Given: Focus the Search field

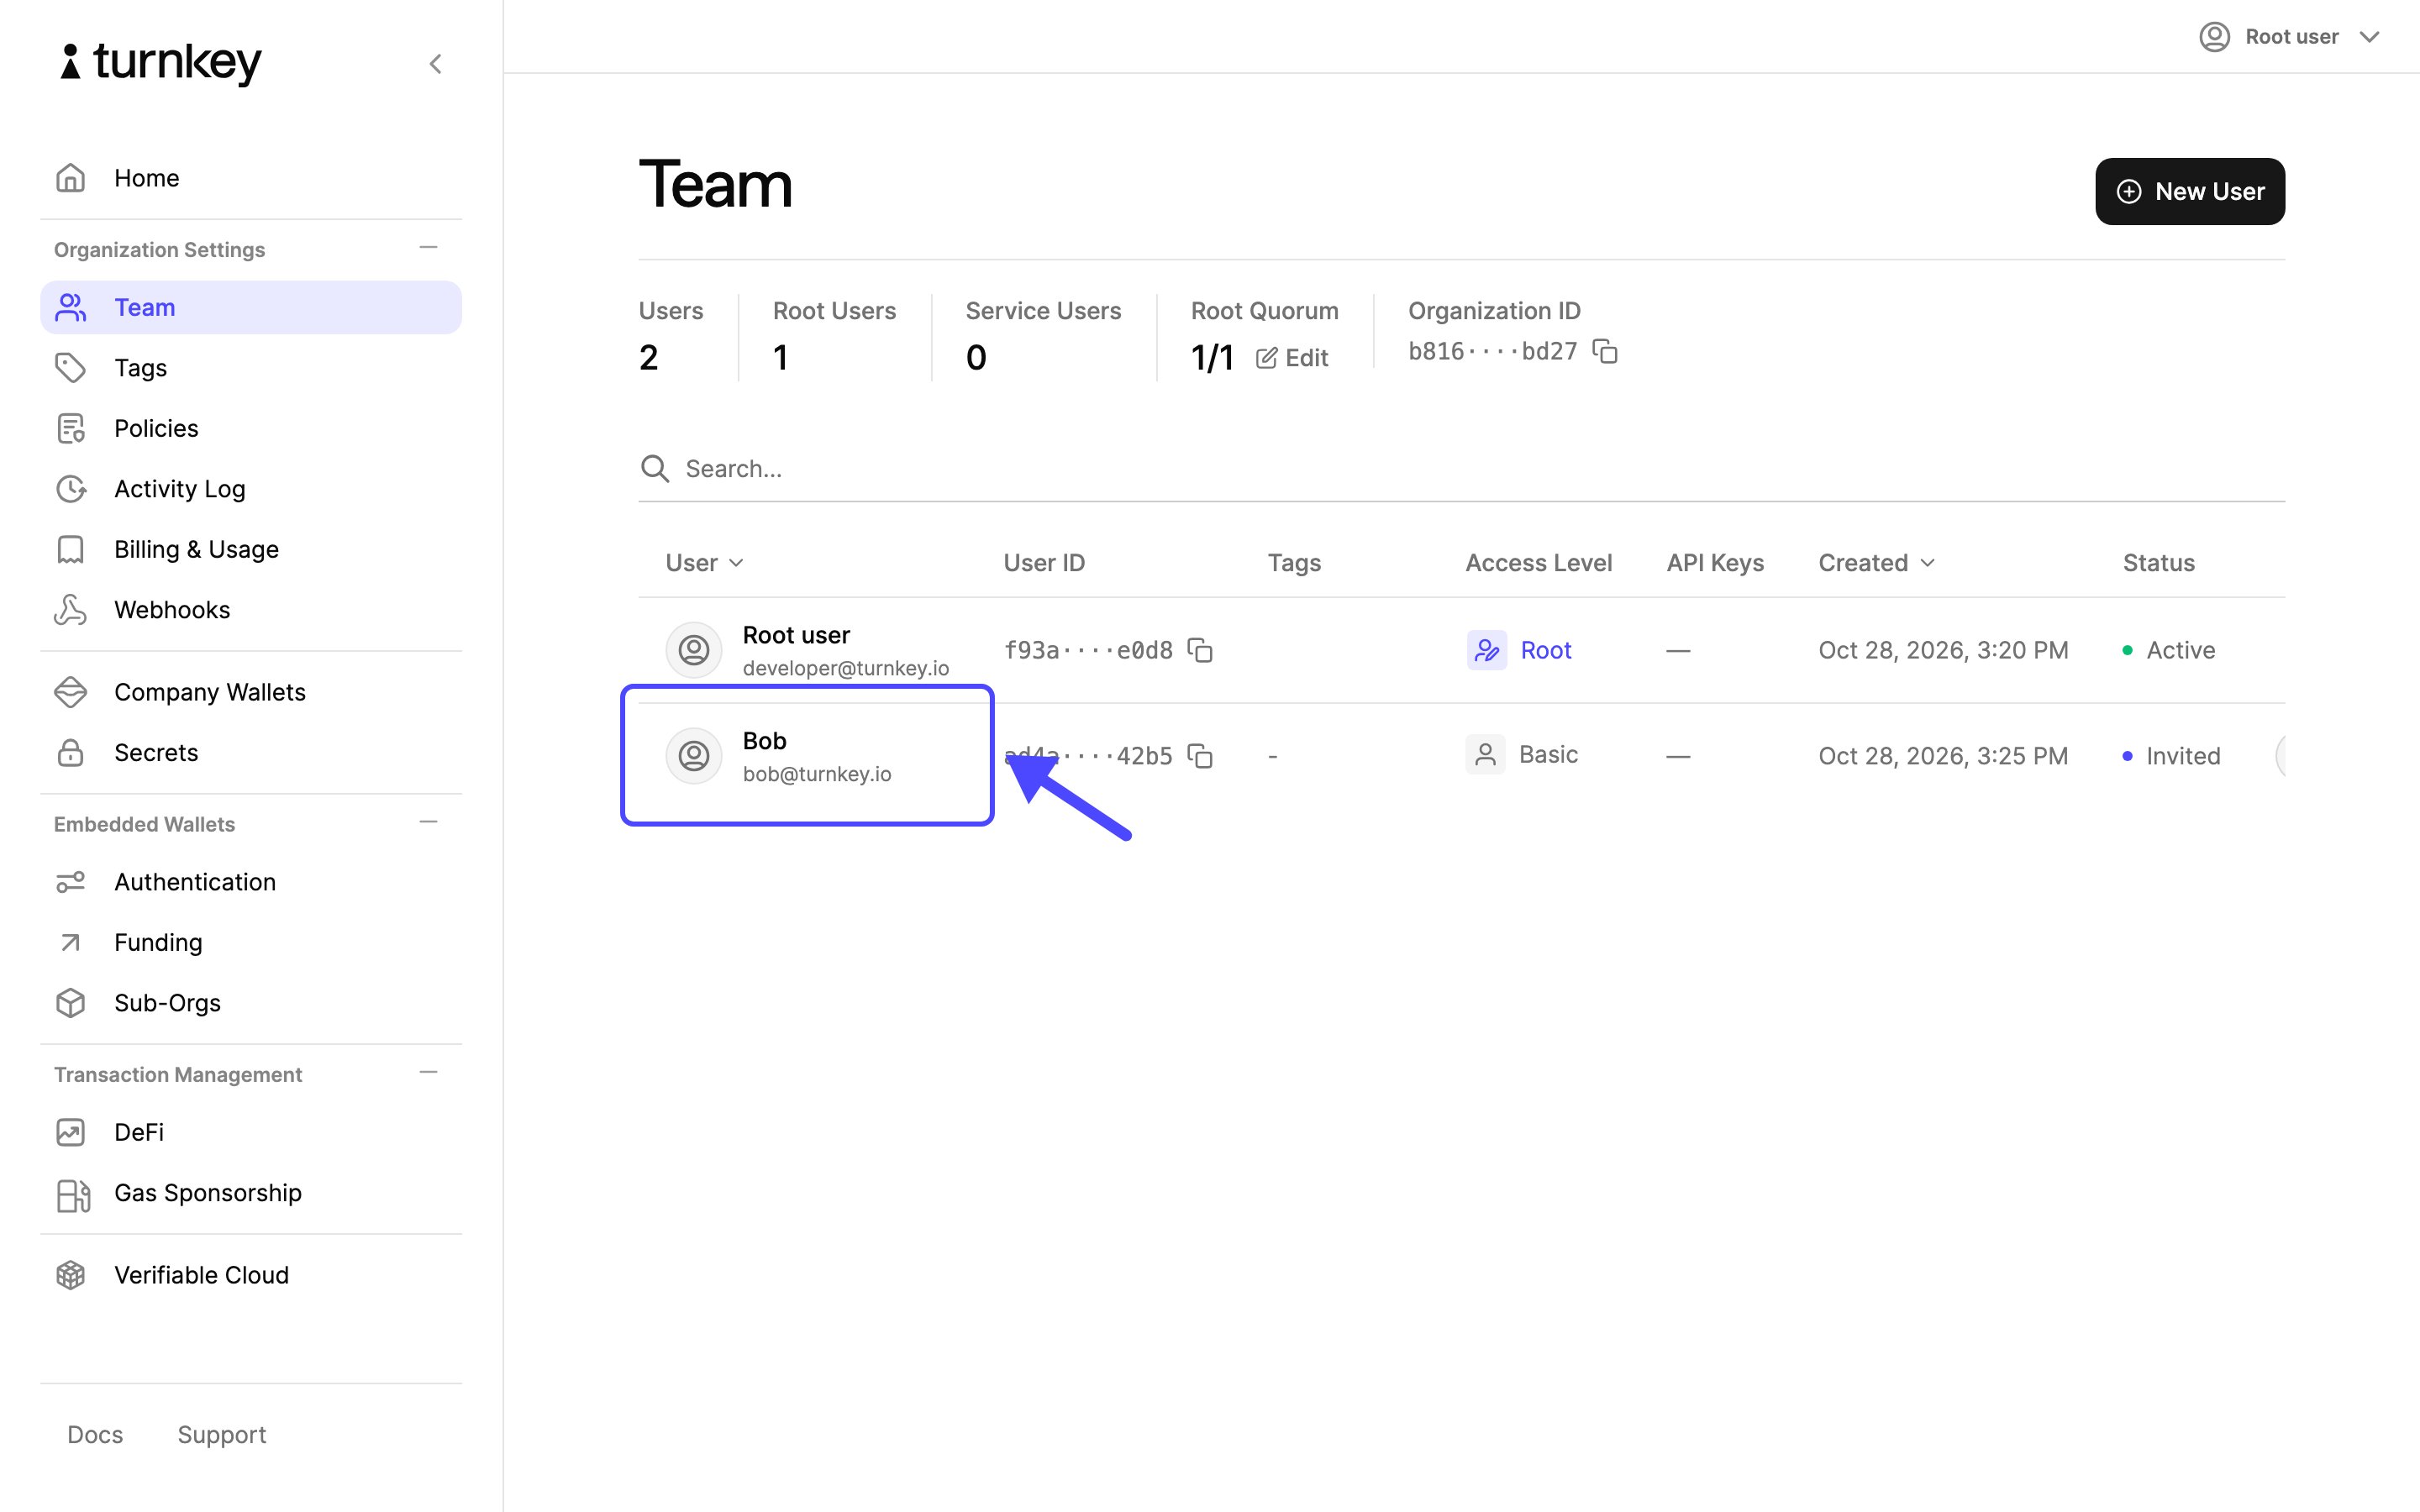Looking at the screenshot, I should [x=1461, y=468].
